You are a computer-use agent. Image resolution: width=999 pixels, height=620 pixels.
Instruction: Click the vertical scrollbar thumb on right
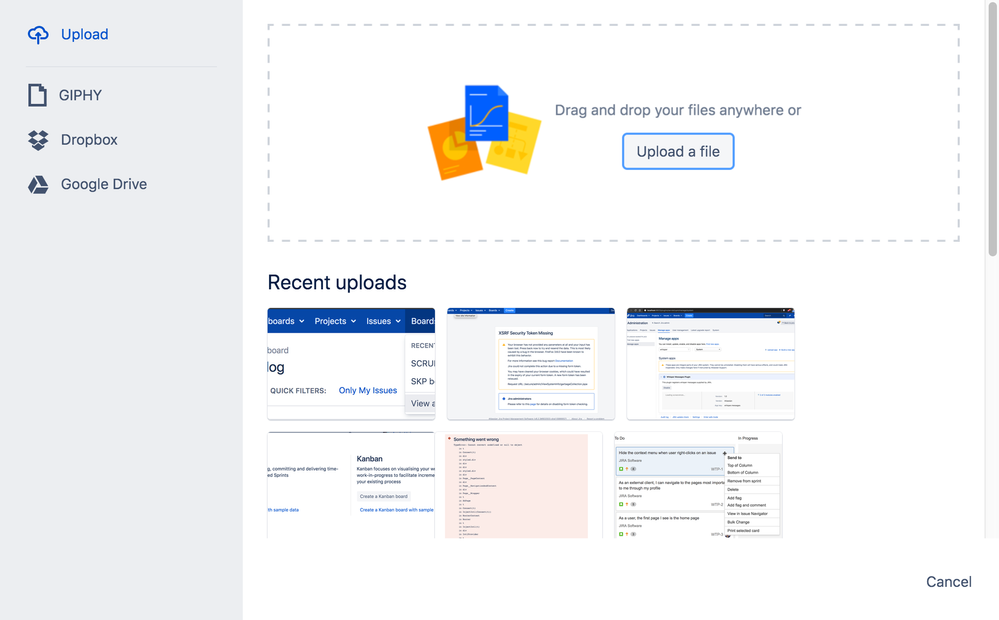993,127
